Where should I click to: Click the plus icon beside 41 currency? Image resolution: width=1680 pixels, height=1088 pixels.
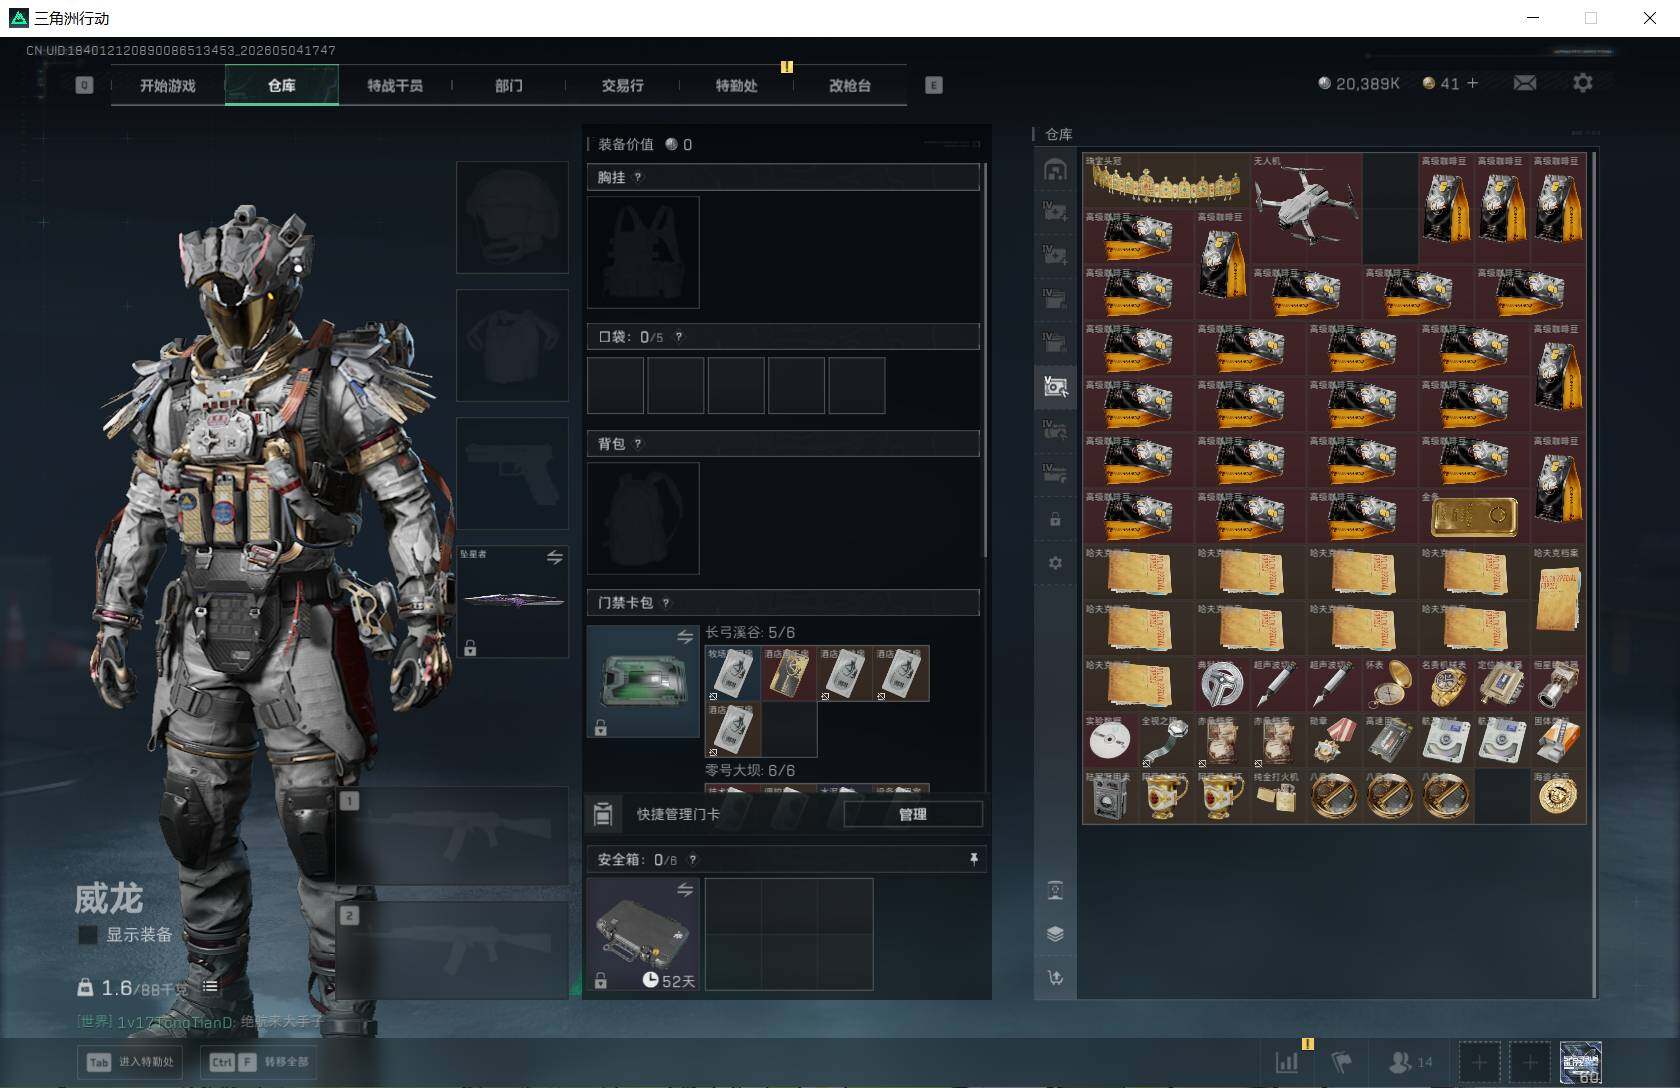point(1472,83)
